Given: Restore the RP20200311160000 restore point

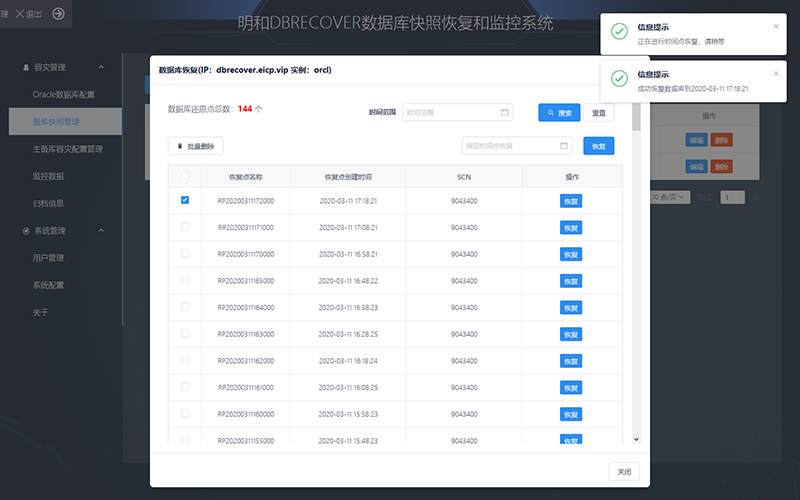Looking at the screenshot, I should [x=571, y=414].
